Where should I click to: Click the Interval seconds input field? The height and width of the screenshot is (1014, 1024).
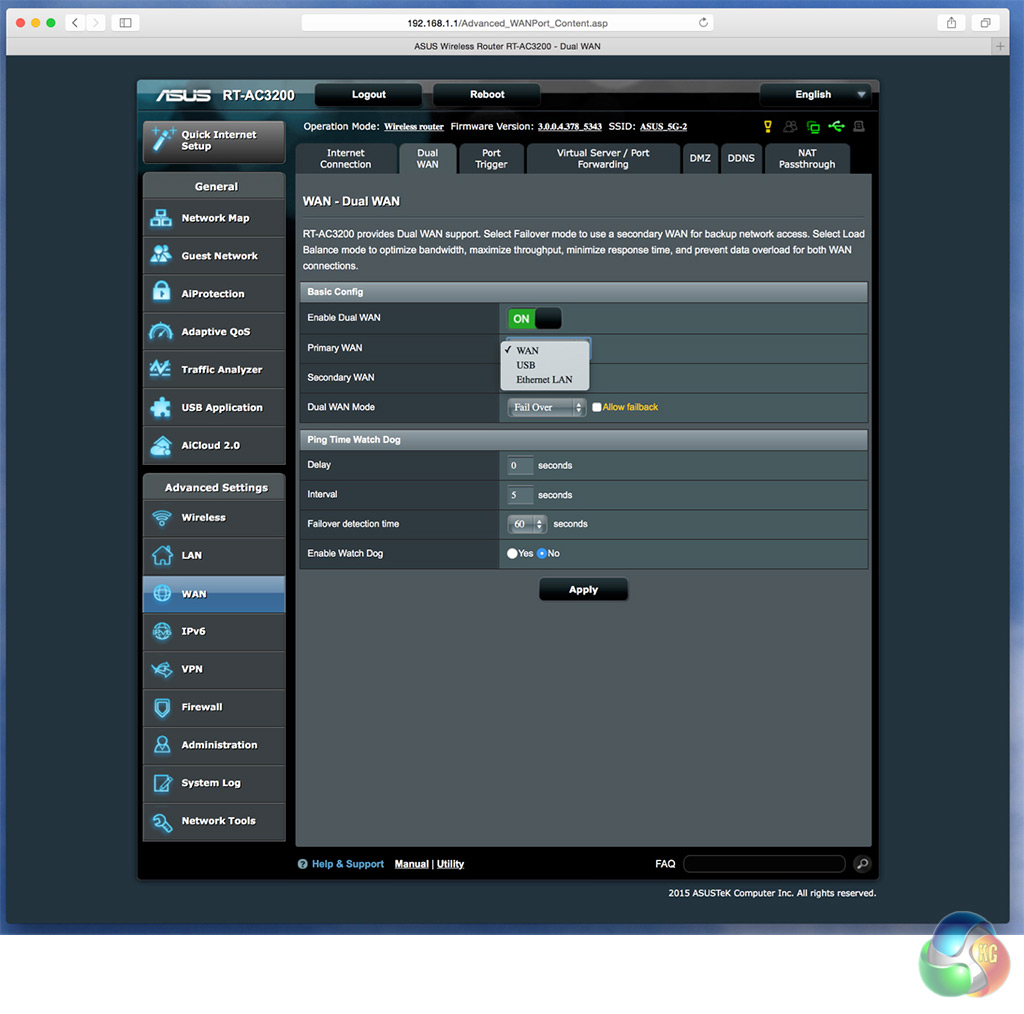(520, 495)
